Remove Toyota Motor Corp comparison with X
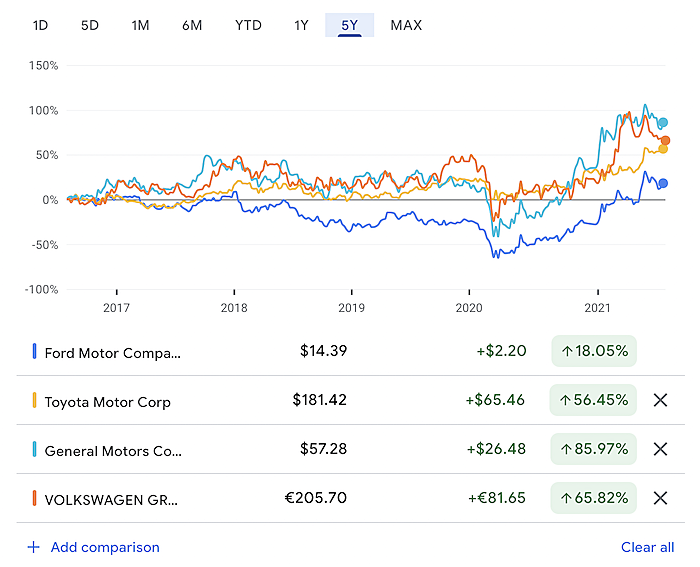 660,401
